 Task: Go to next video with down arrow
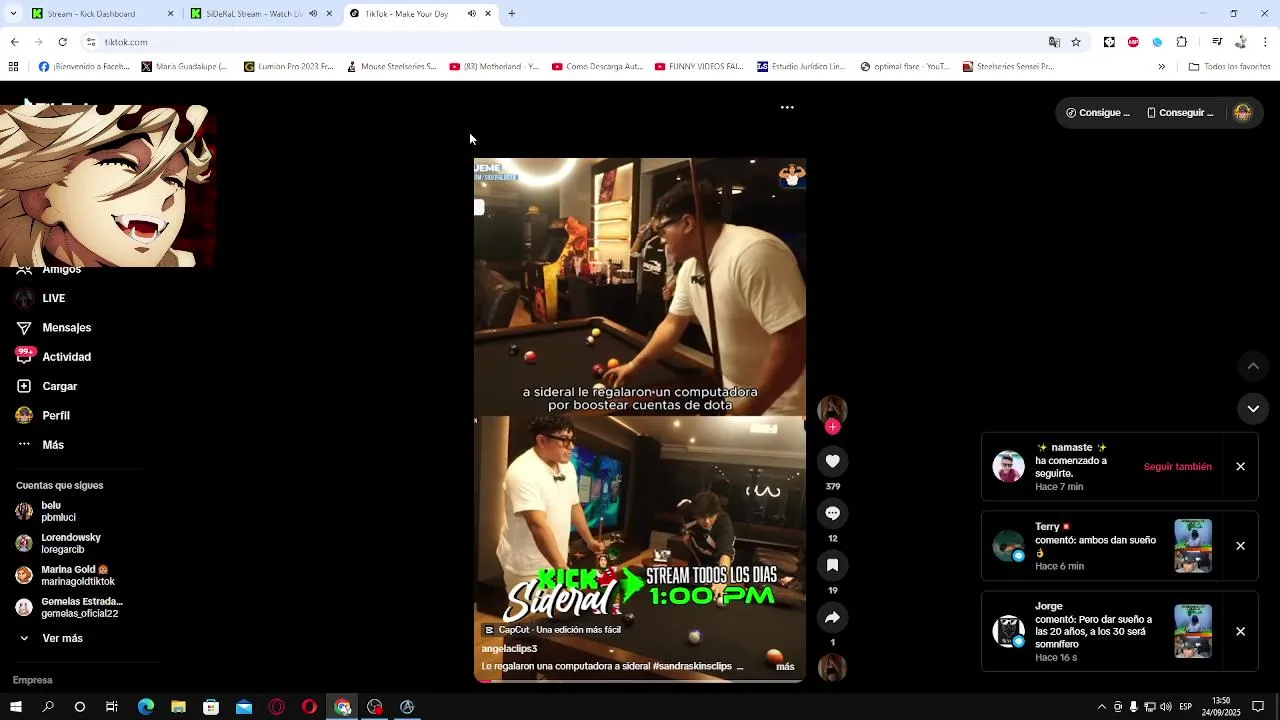coord(1253,409)
